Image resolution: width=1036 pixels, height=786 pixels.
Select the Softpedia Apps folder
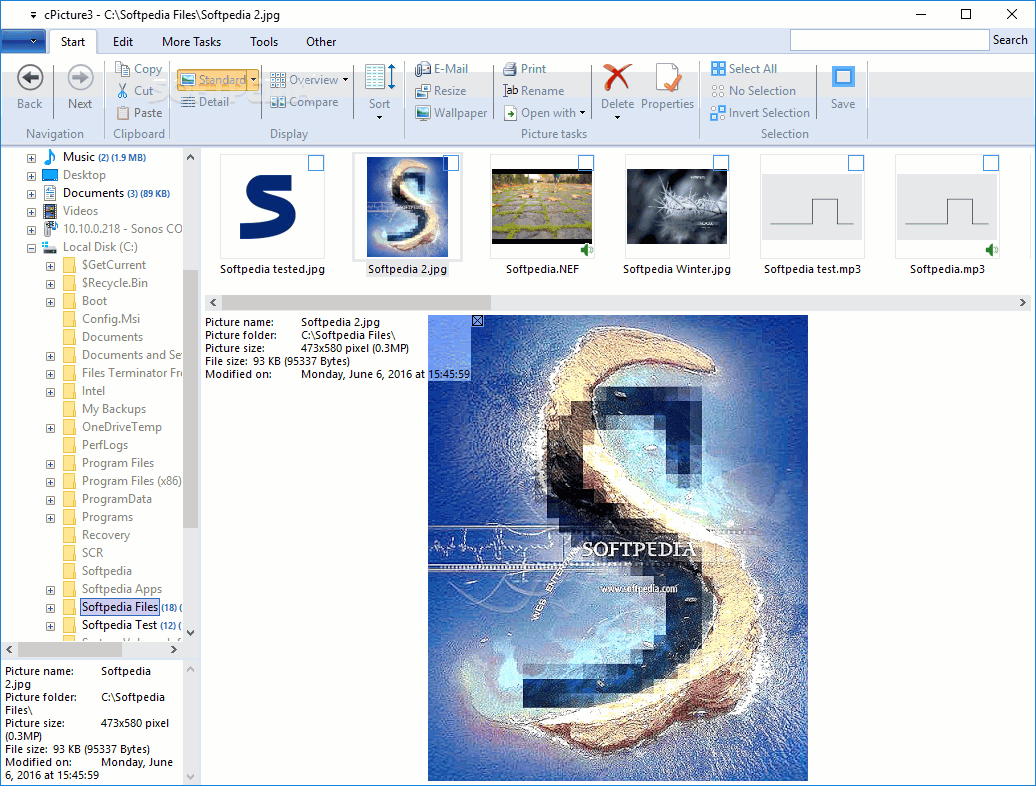[x=122, y=589]
